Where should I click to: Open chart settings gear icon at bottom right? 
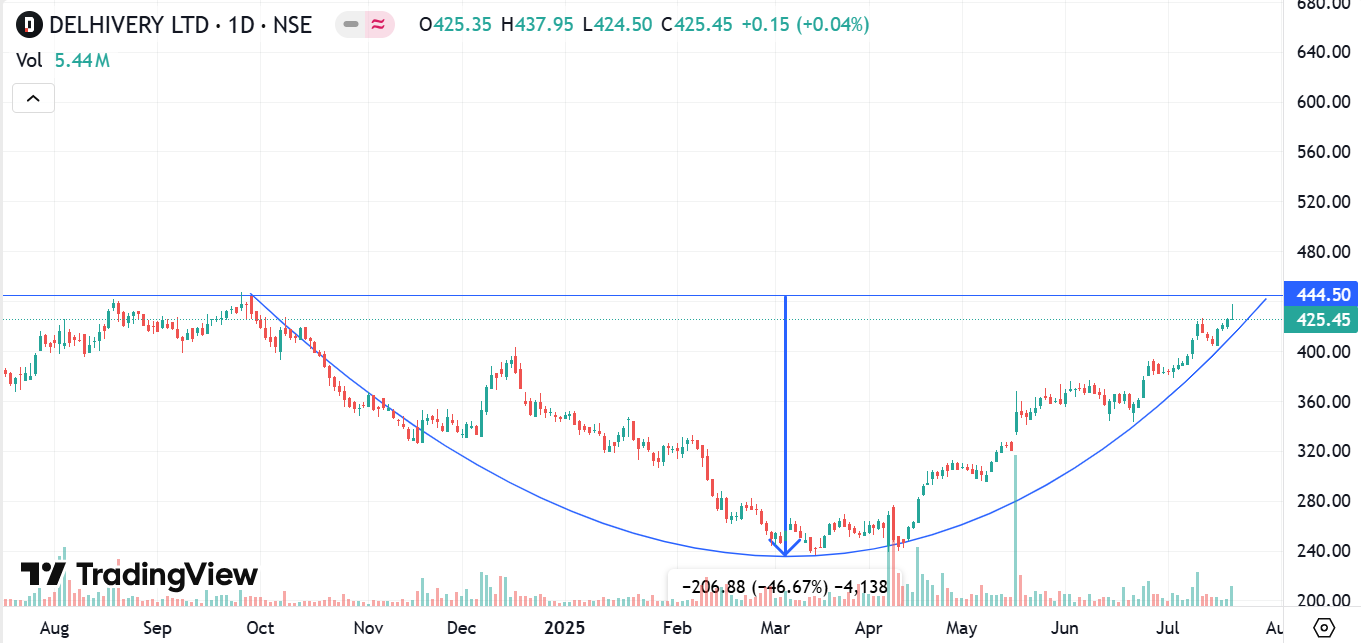click(1324, 628)
